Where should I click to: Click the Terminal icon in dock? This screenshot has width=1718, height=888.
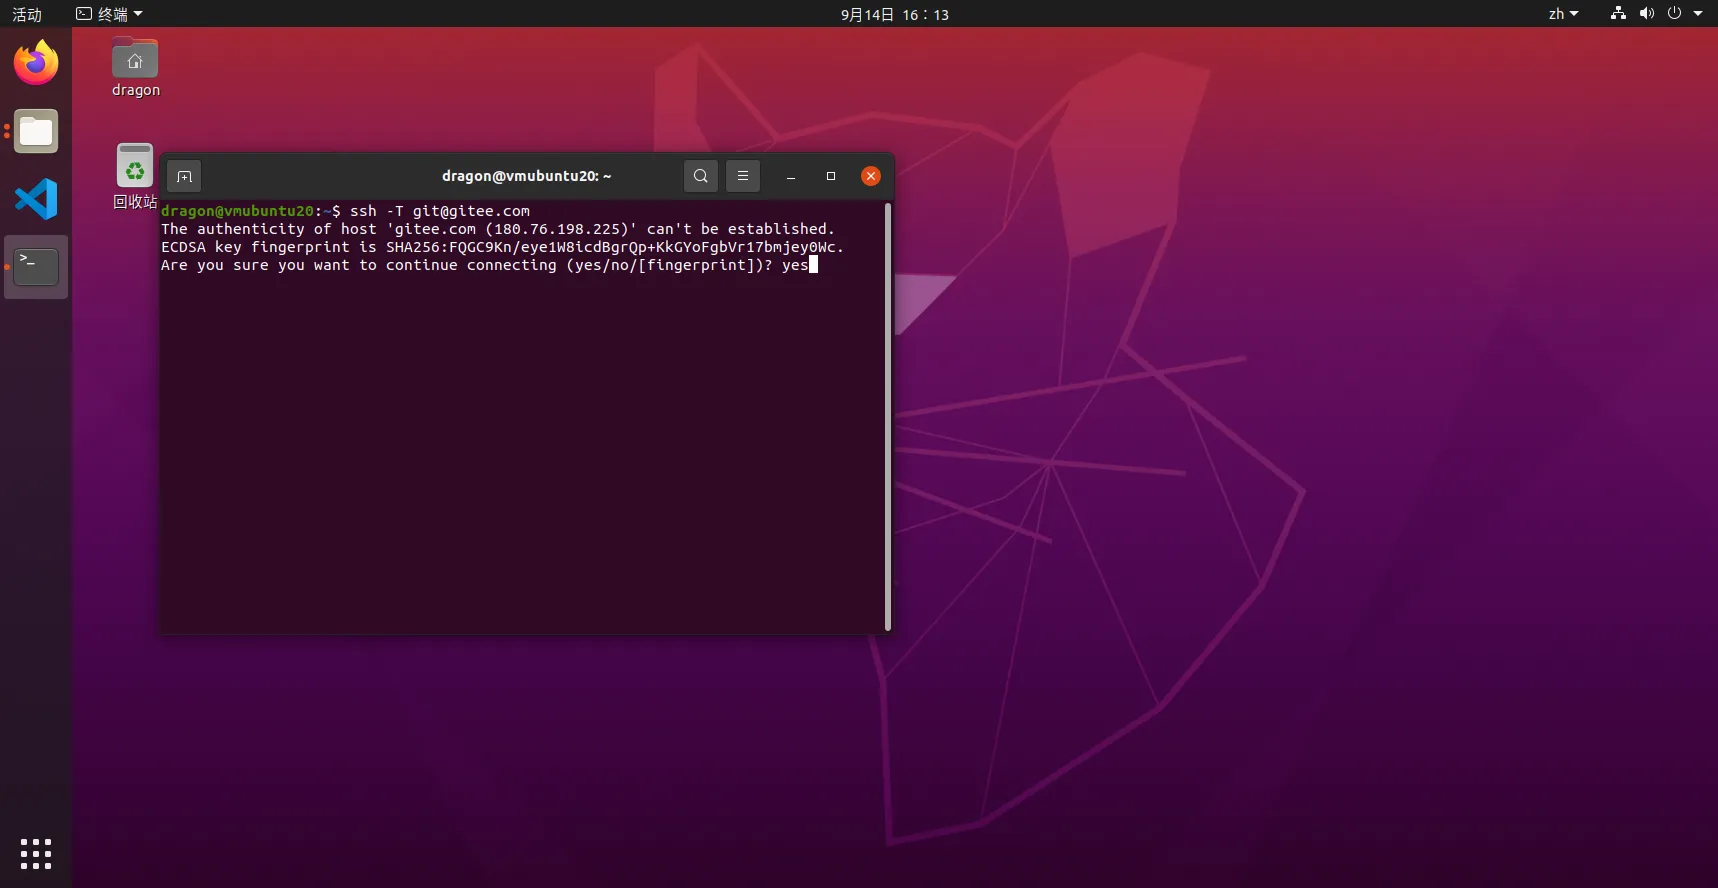pos(36,267)
